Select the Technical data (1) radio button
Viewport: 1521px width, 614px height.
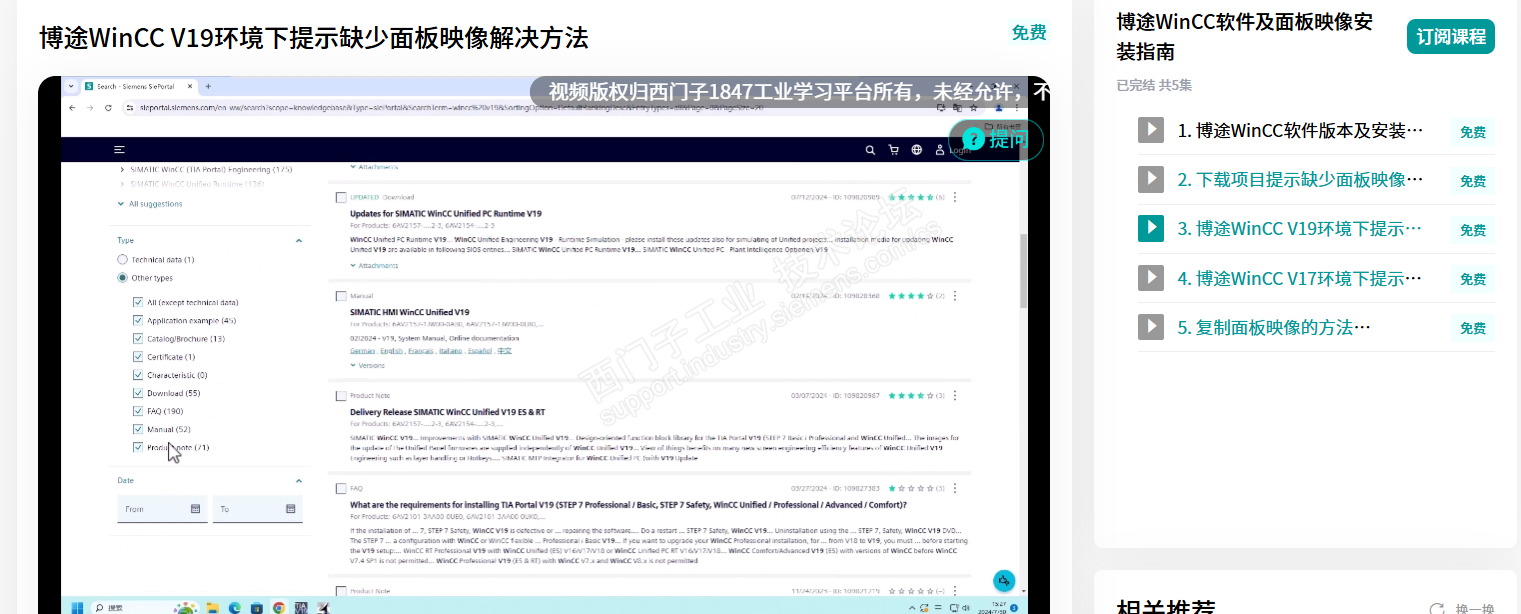pos(122,260)
